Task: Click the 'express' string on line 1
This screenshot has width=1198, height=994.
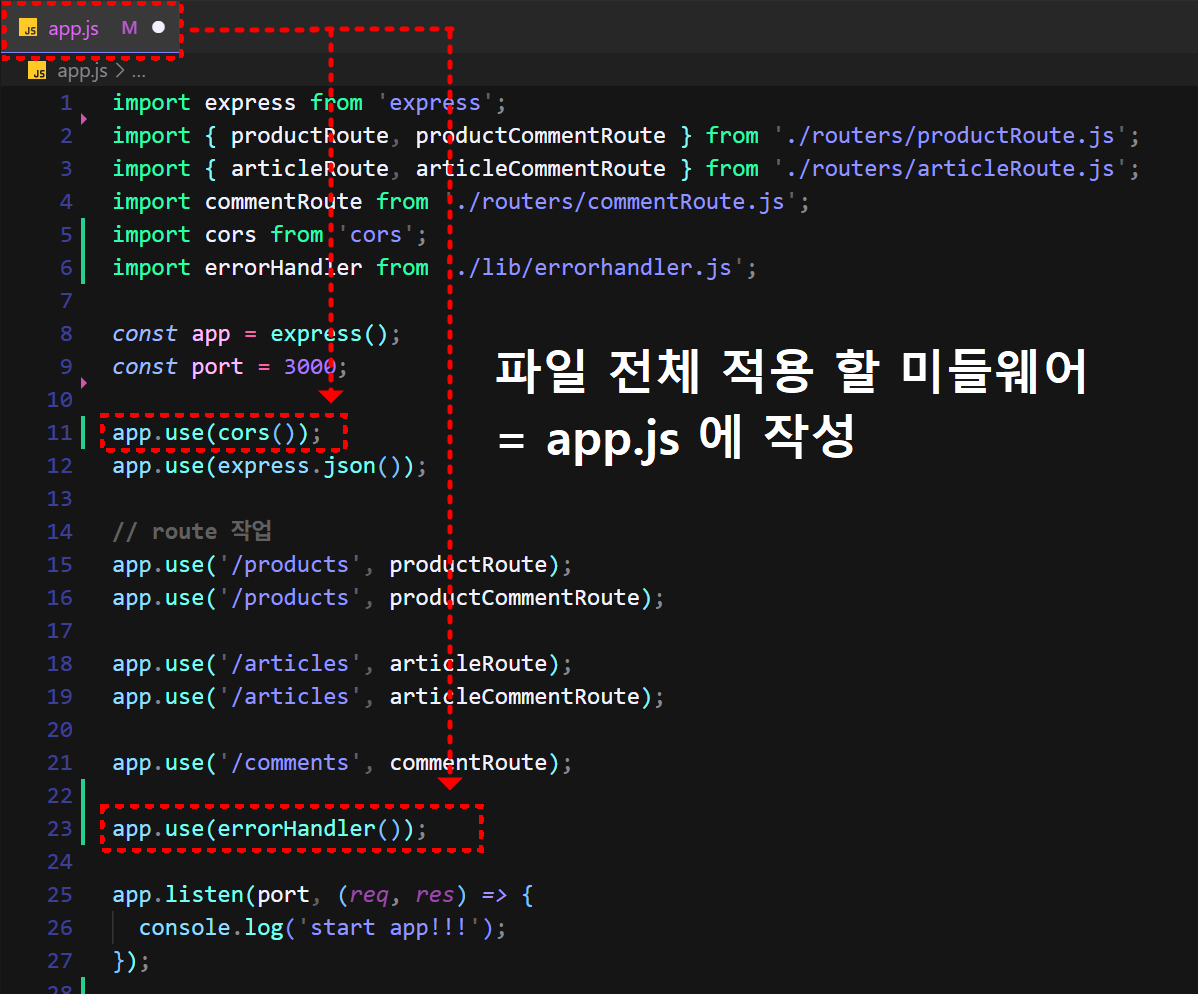Action: coord(435,103)
